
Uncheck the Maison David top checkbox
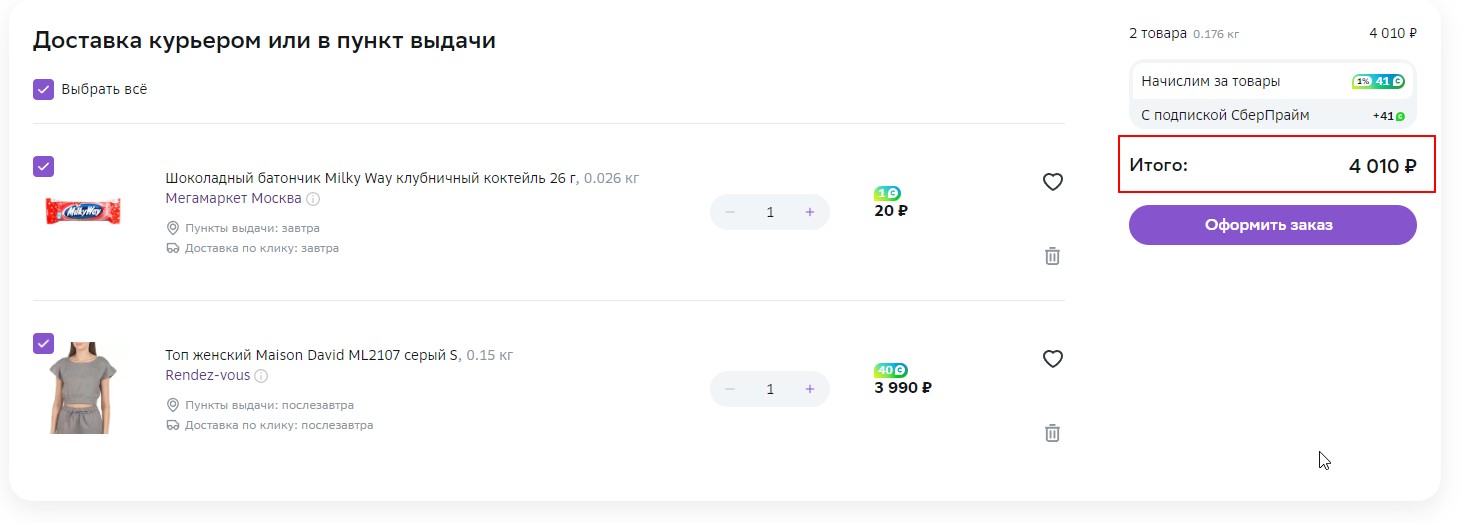[x=43, y=343]
